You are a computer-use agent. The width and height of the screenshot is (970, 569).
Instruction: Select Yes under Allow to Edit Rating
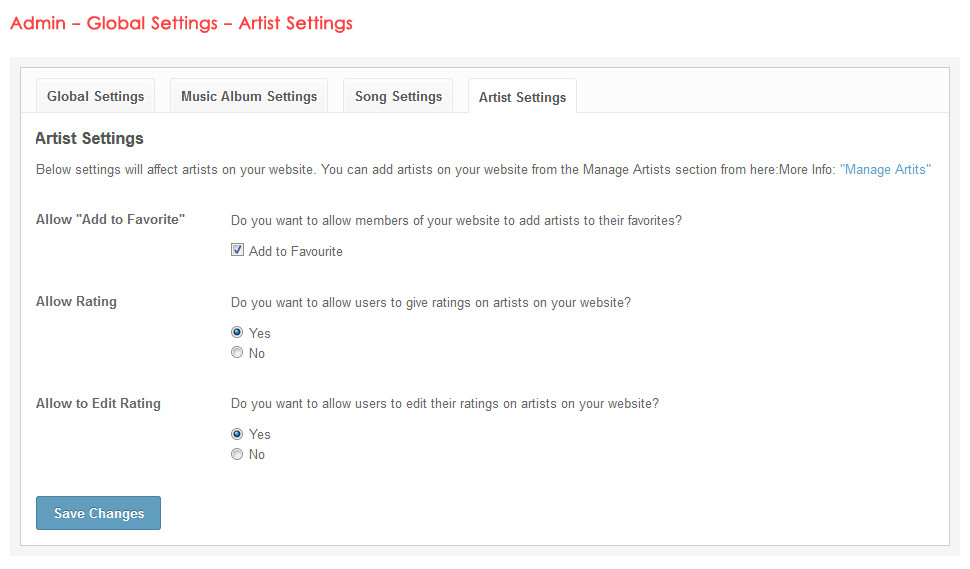click(x=237, y=434)
